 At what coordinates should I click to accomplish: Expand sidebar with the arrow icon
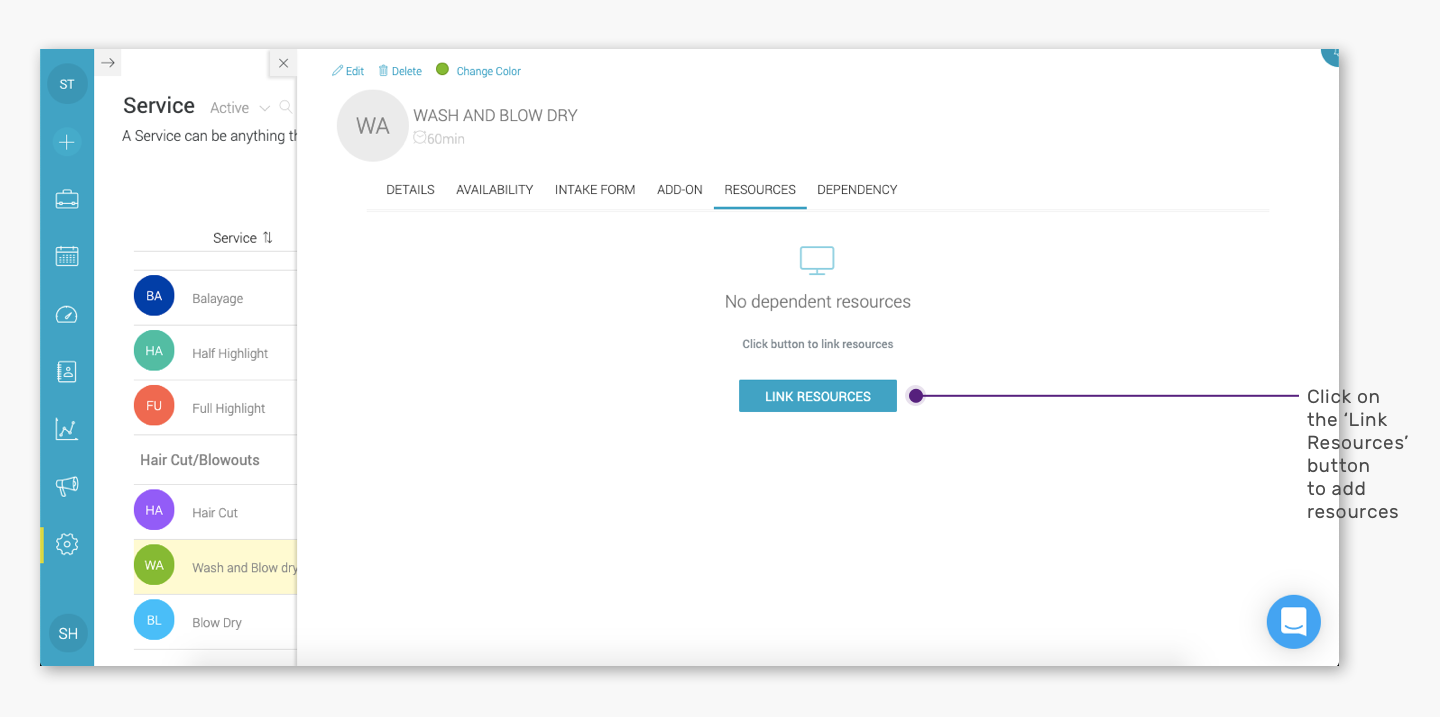point(108,62)
